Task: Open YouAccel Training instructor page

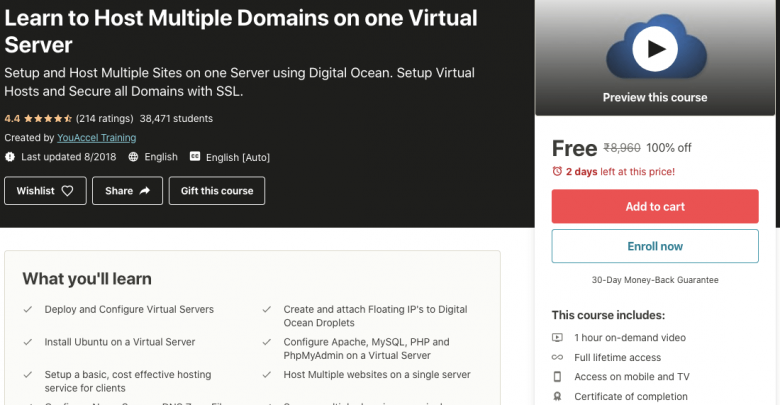Action: click(97, 138)
